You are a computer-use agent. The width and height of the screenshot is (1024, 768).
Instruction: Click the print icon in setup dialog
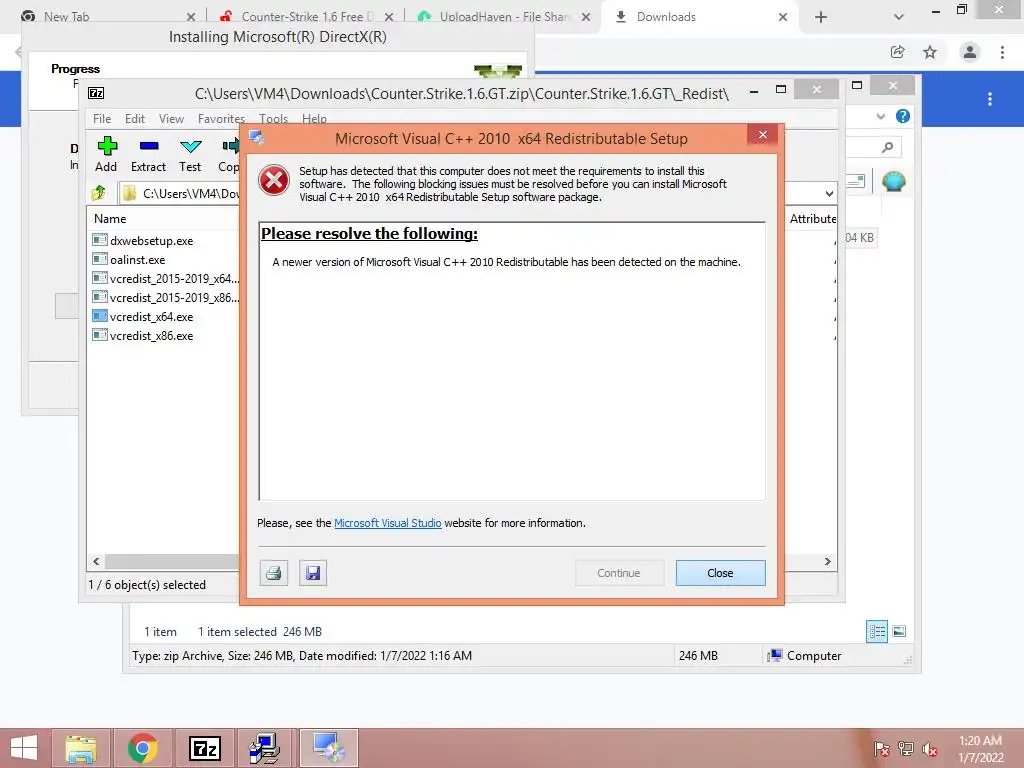(274, 573)
